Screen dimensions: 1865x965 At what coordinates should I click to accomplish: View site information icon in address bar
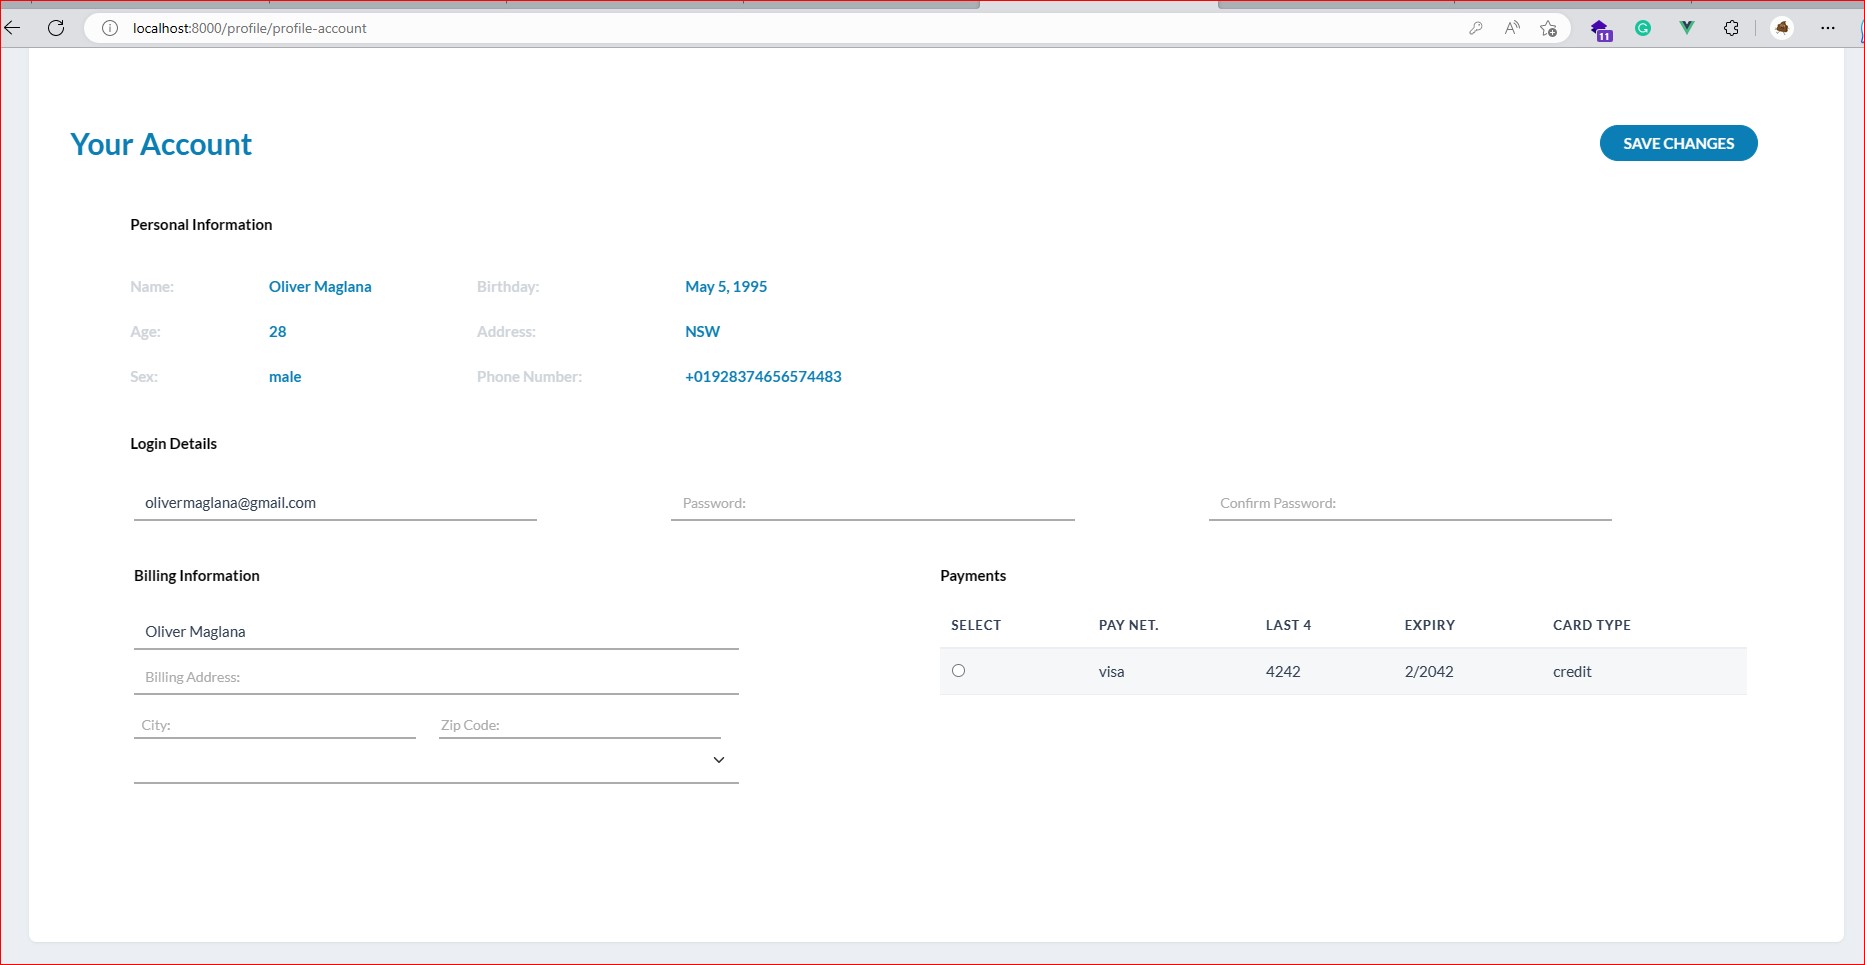pos(110,28)
